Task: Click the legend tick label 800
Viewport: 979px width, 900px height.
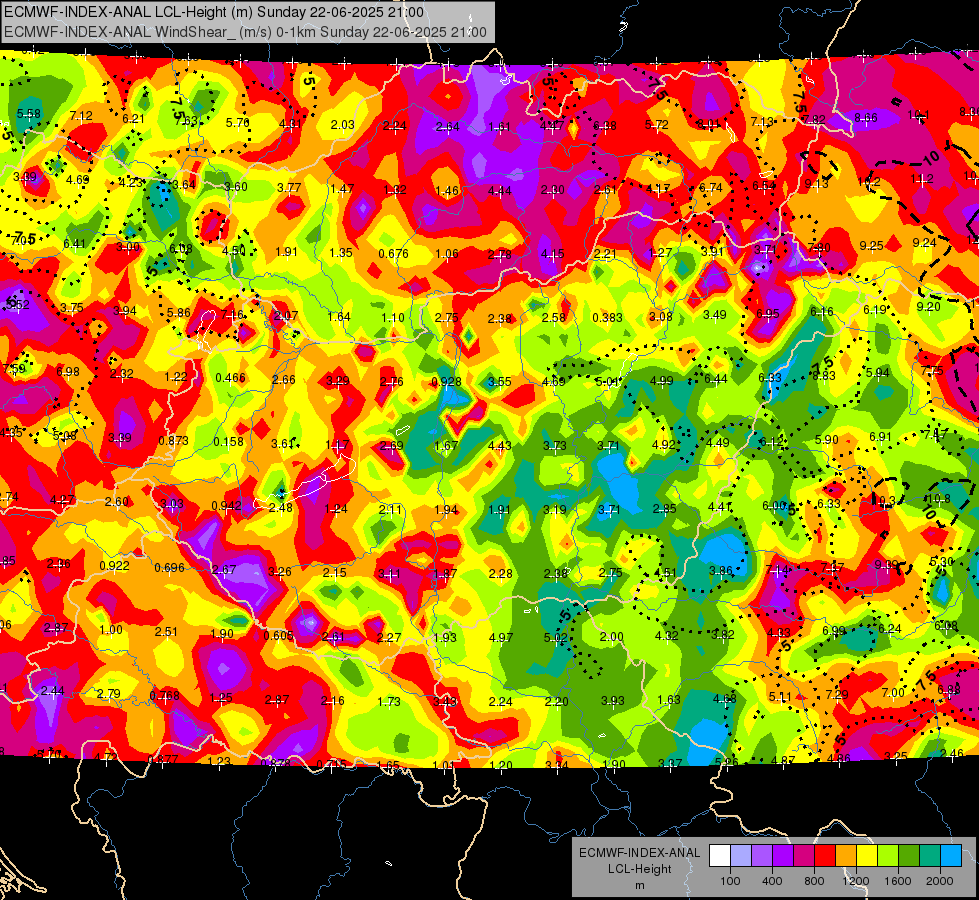Action: tap(814, 881)
